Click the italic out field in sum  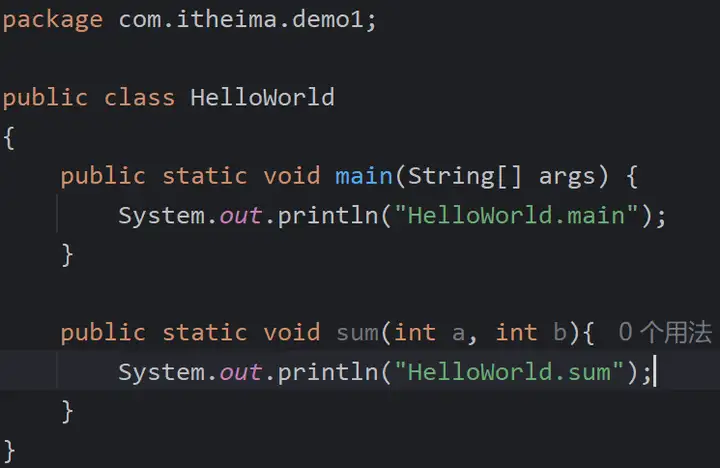[x=241, y=372]
